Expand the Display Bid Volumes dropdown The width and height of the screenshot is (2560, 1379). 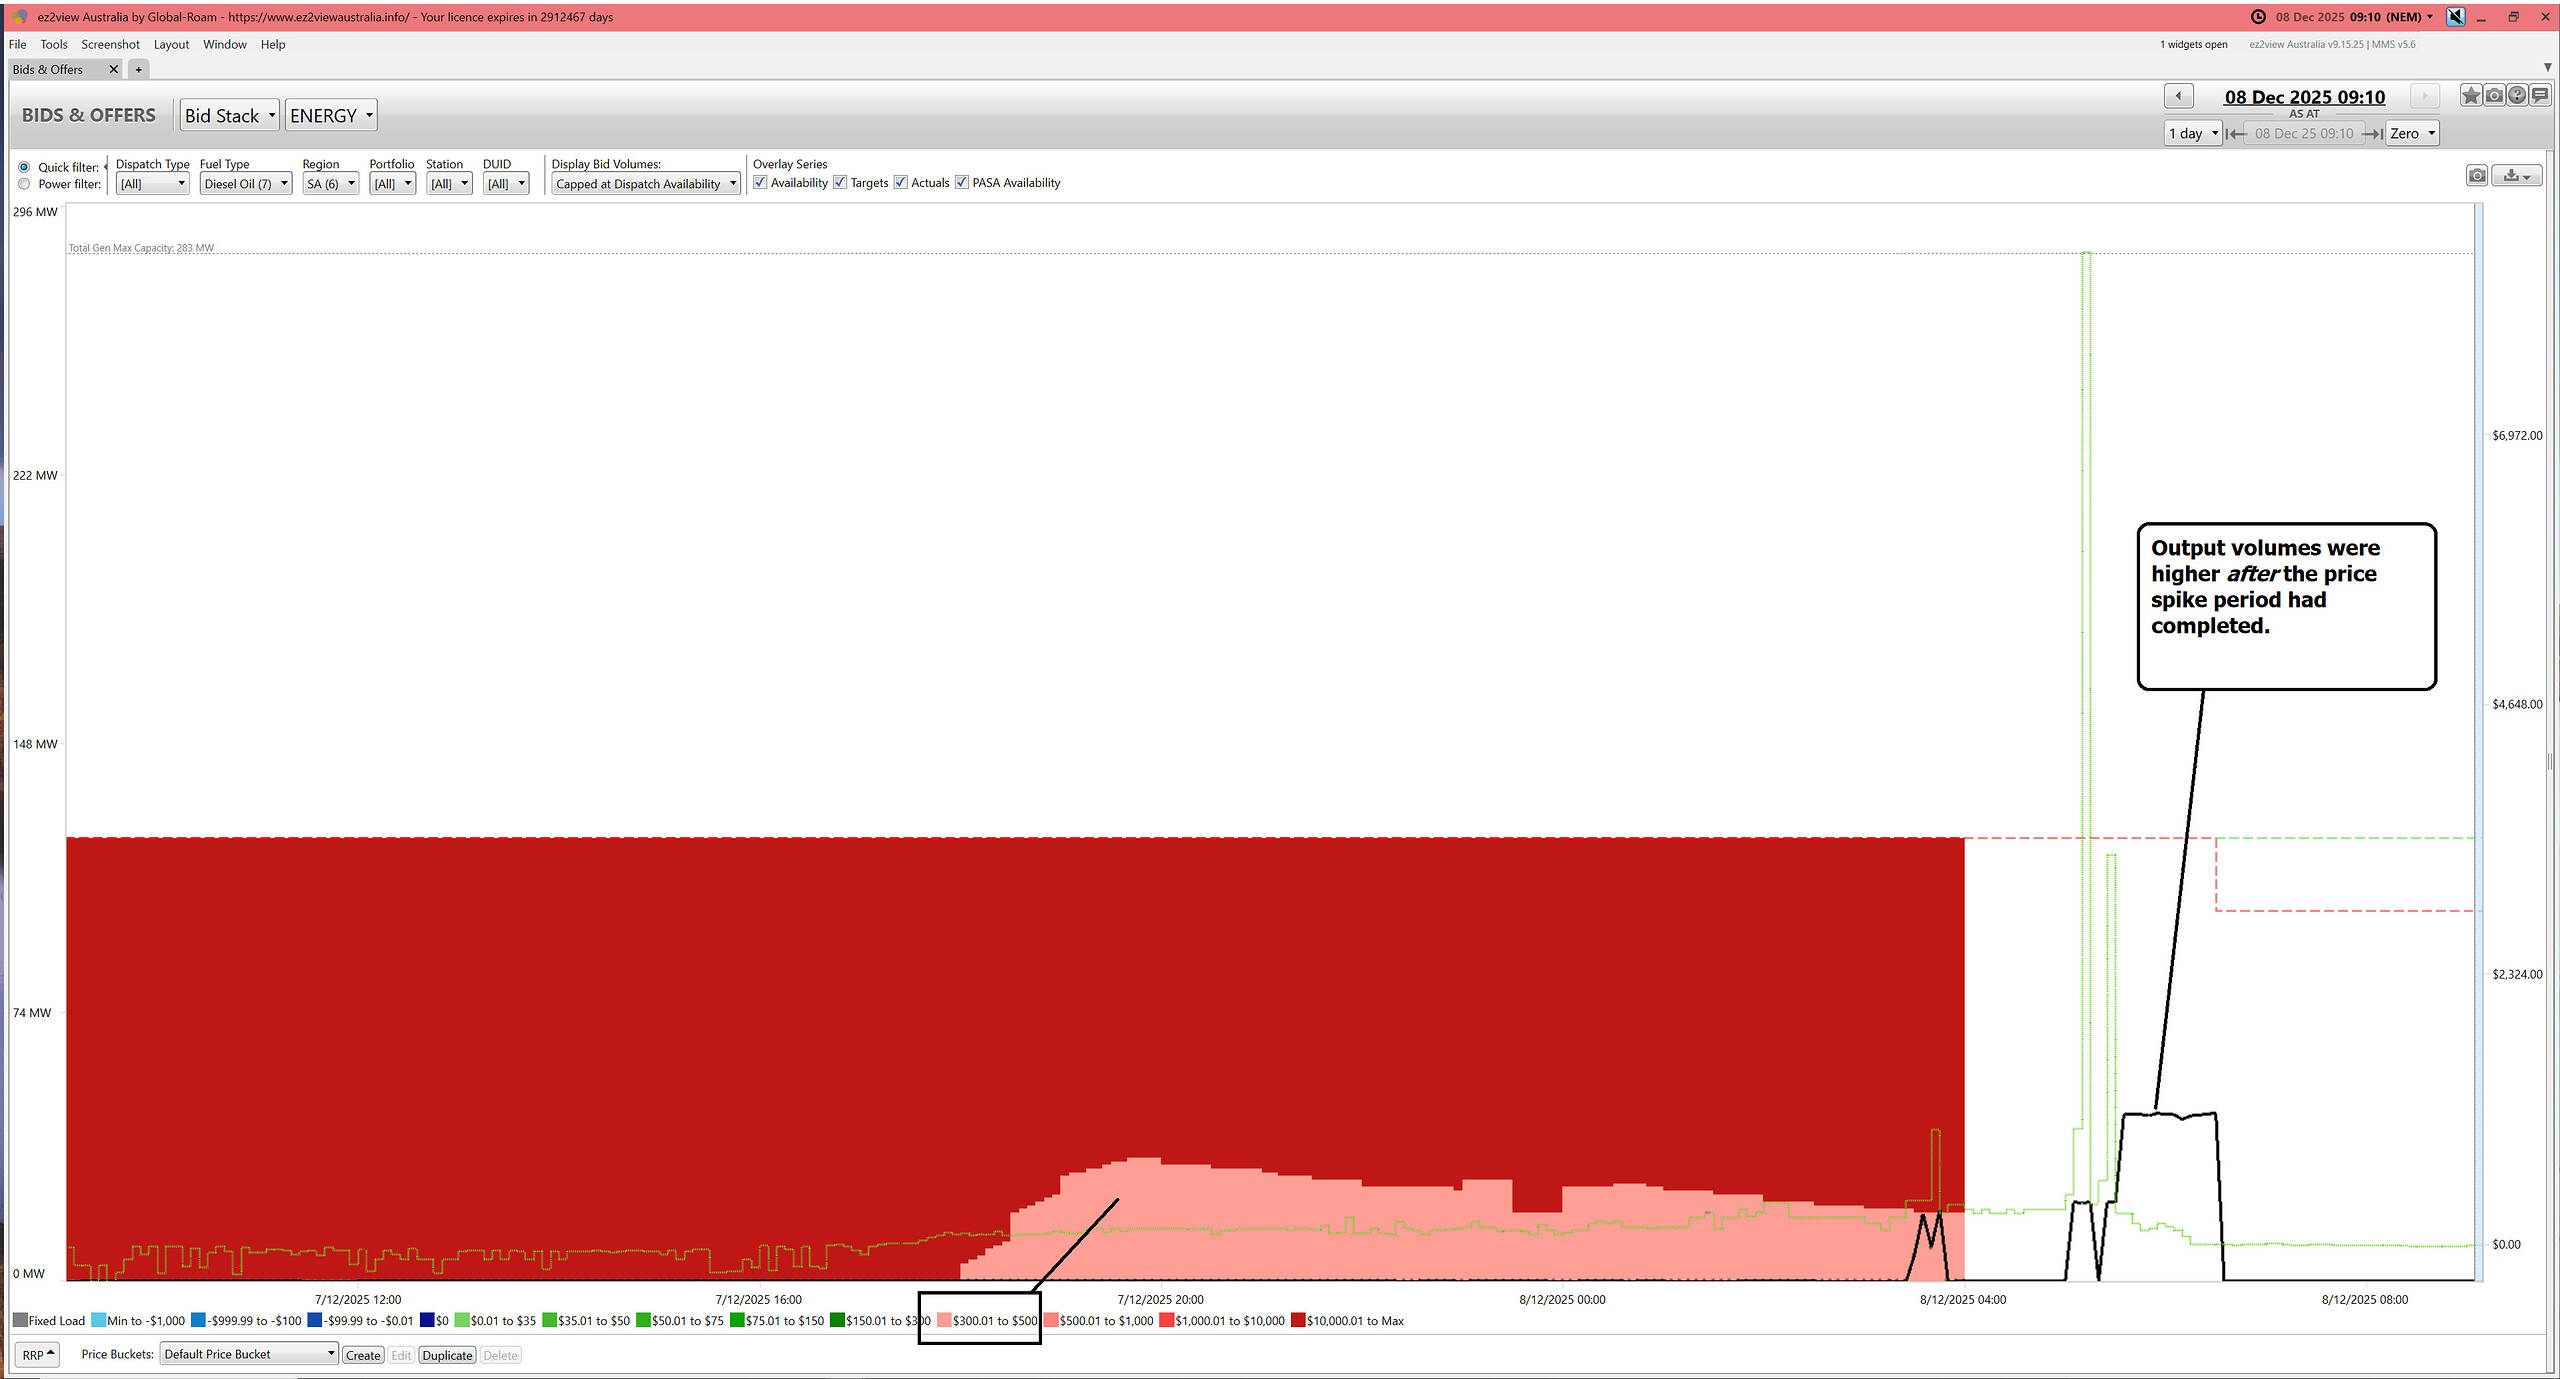(645, 184)
